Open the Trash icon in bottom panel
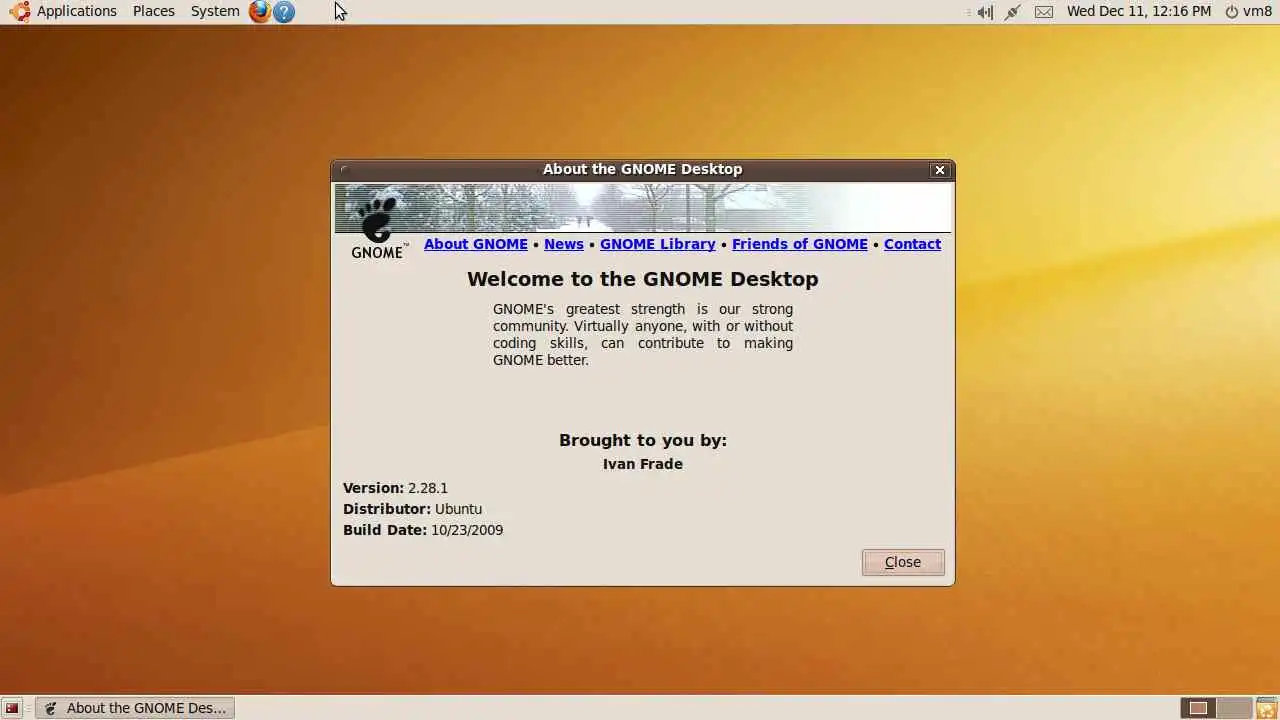1280x720 pixels. [x=1266, y=708]
